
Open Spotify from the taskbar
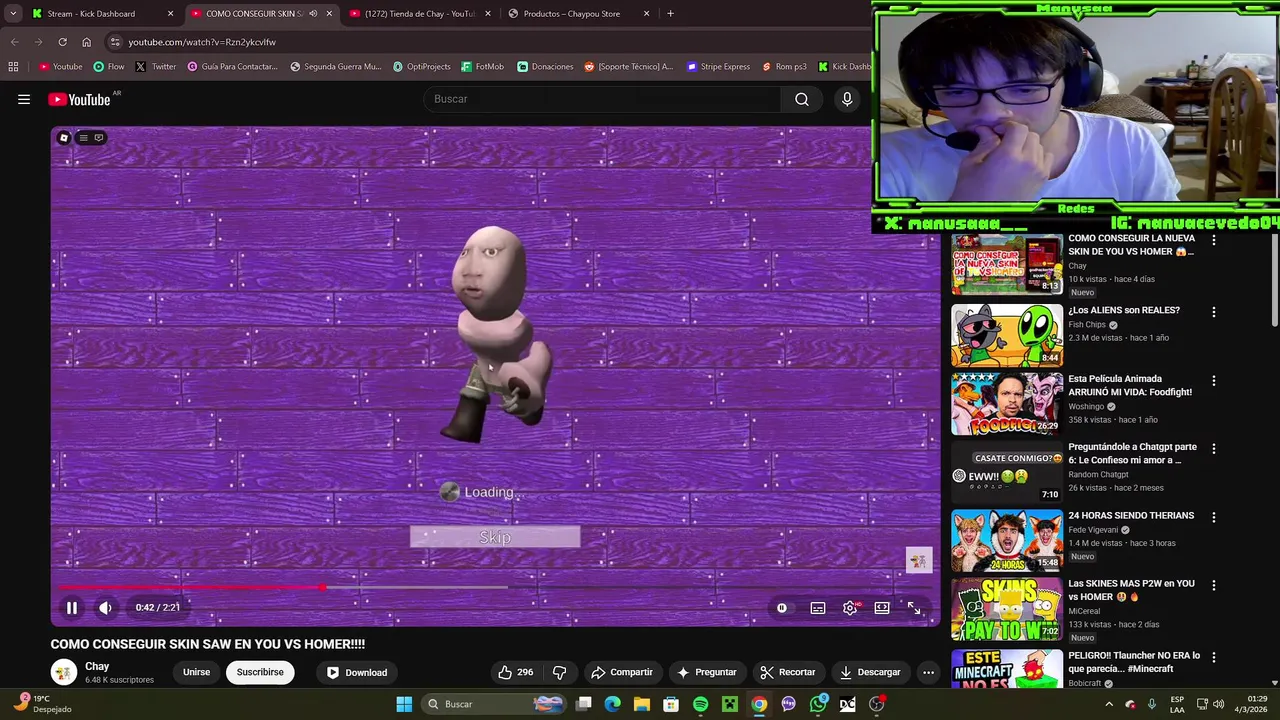tap(700, 704)
